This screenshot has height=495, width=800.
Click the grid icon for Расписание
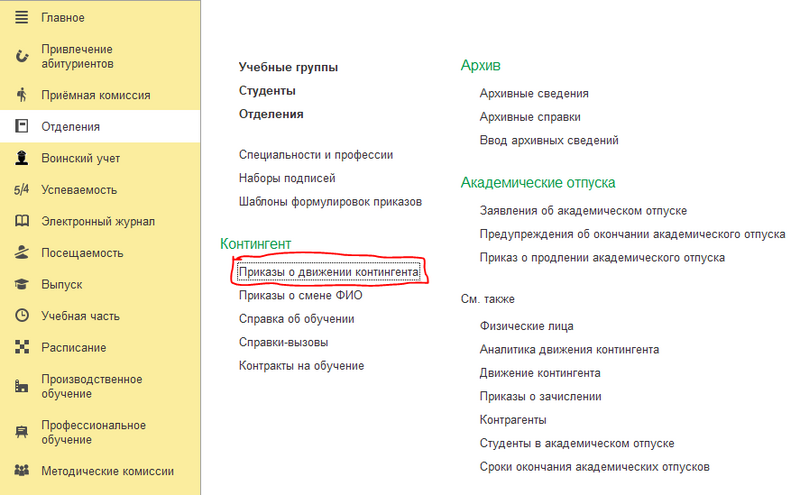tap(21, 347)
